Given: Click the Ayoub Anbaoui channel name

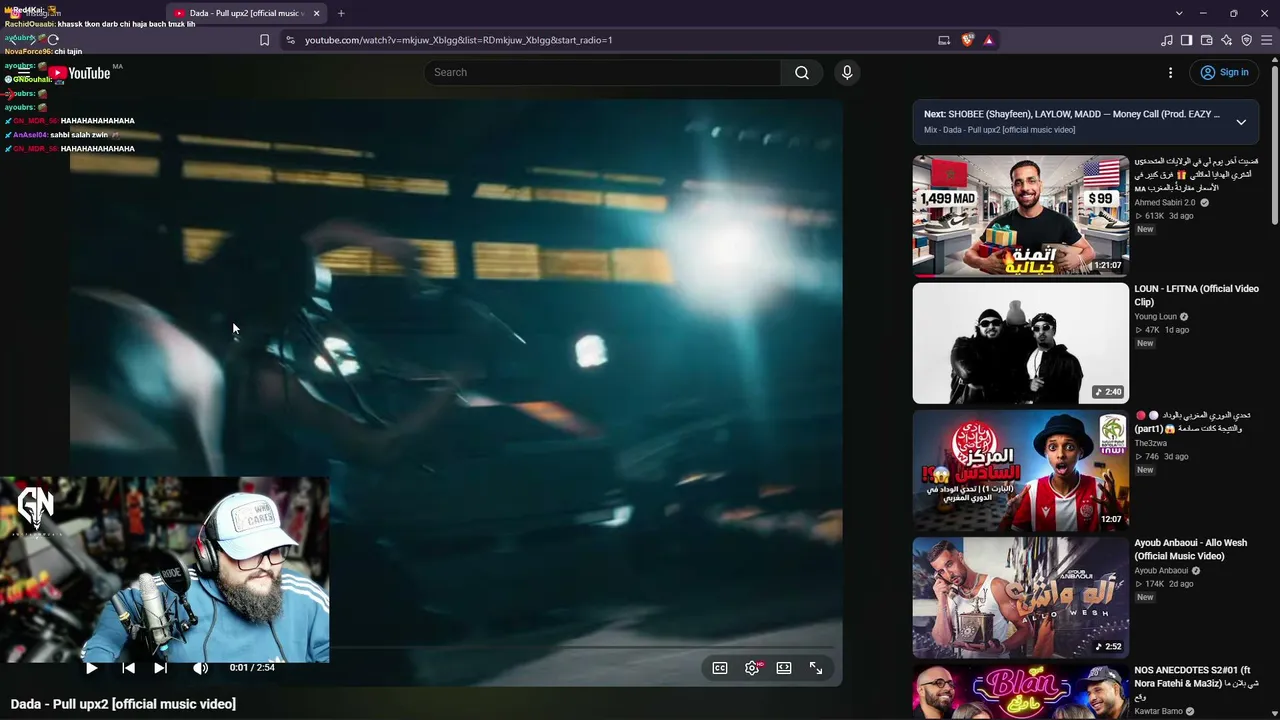Looking at the screenshot, I should [x=1161, y=571].
